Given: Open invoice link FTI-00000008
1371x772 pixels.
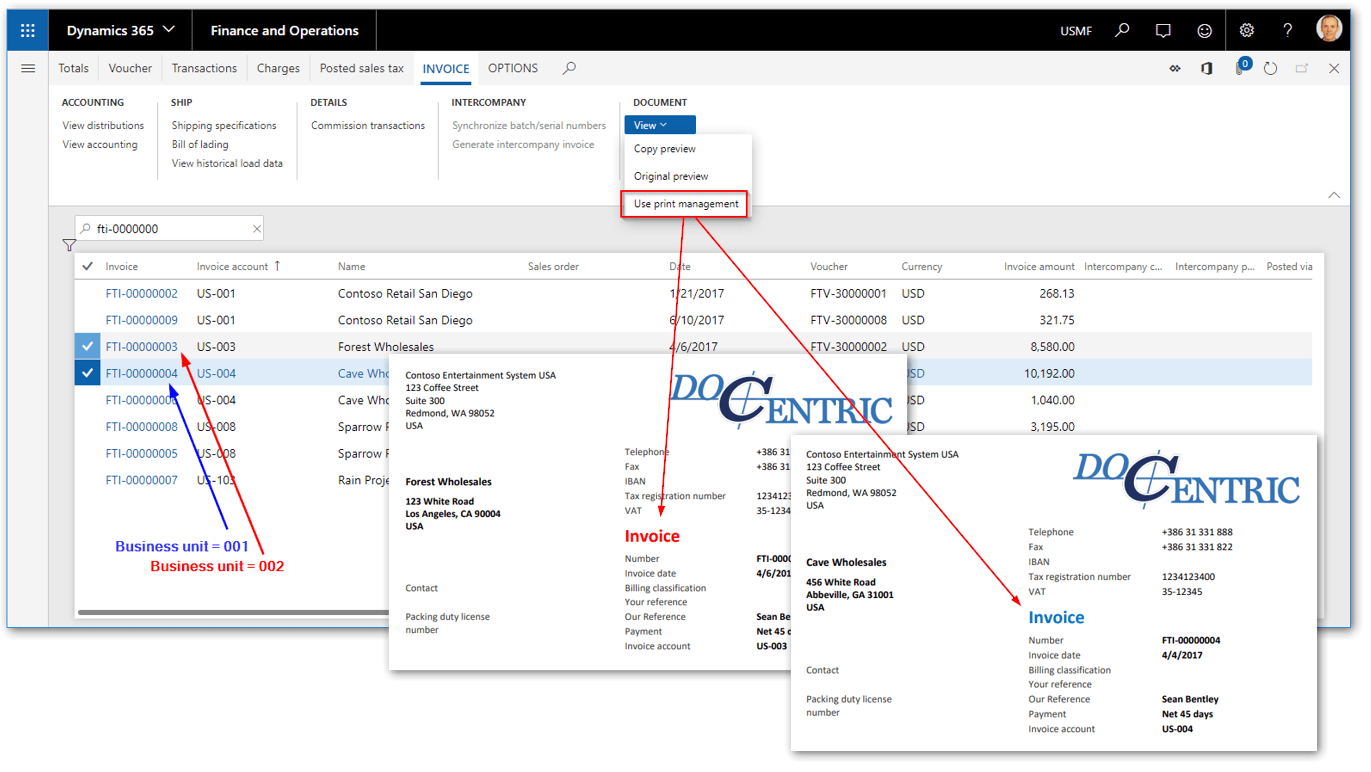Looking at the screenshot, I should pyautogui.click(x=142, y=426).
